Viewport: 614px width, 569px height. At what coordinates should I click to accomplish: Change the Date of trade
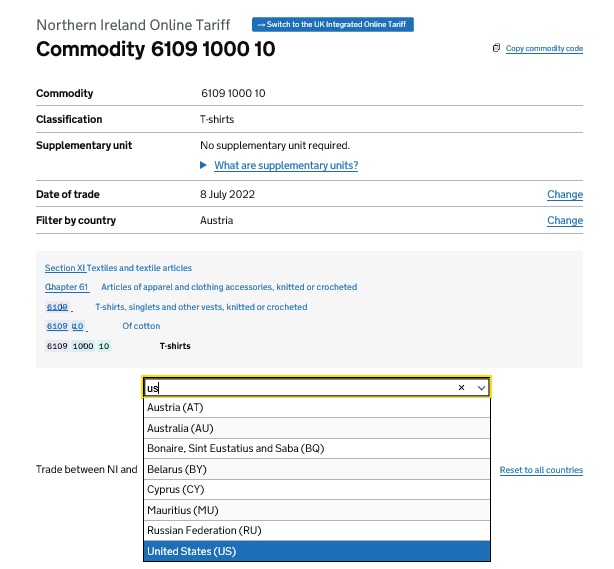(564, 195)
